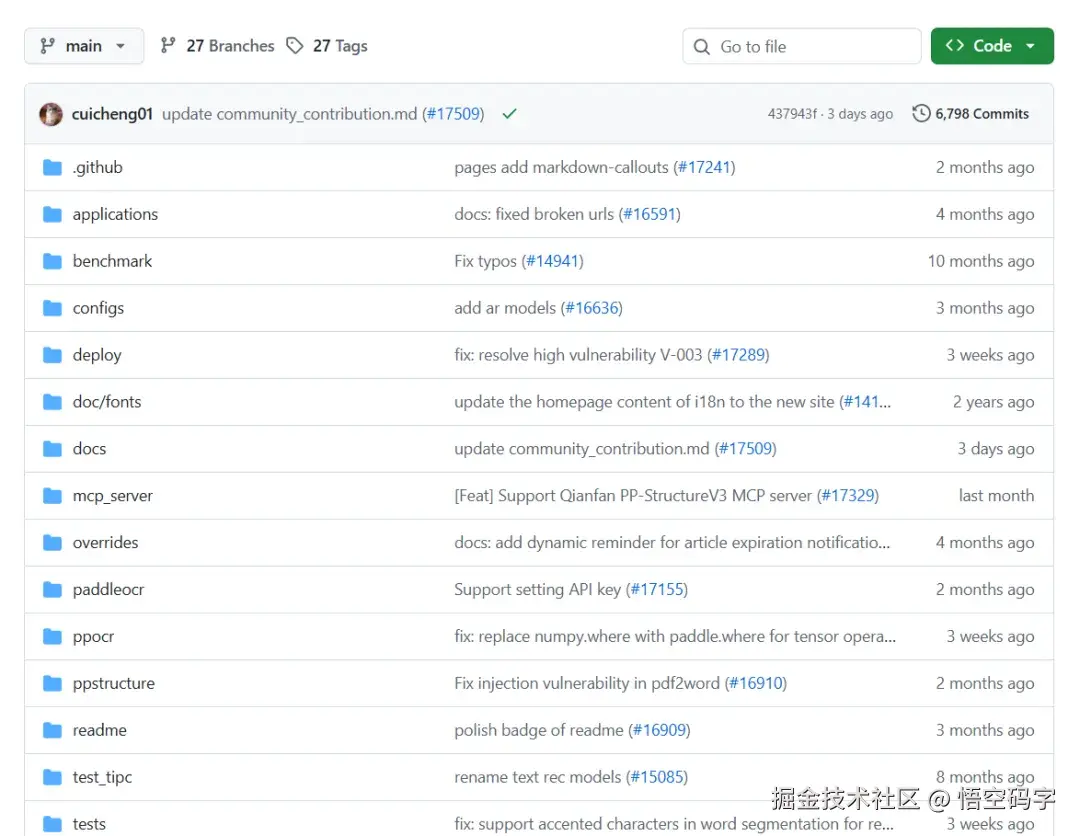
Task: Click the tests folder icon
Action: coord(52,824)
